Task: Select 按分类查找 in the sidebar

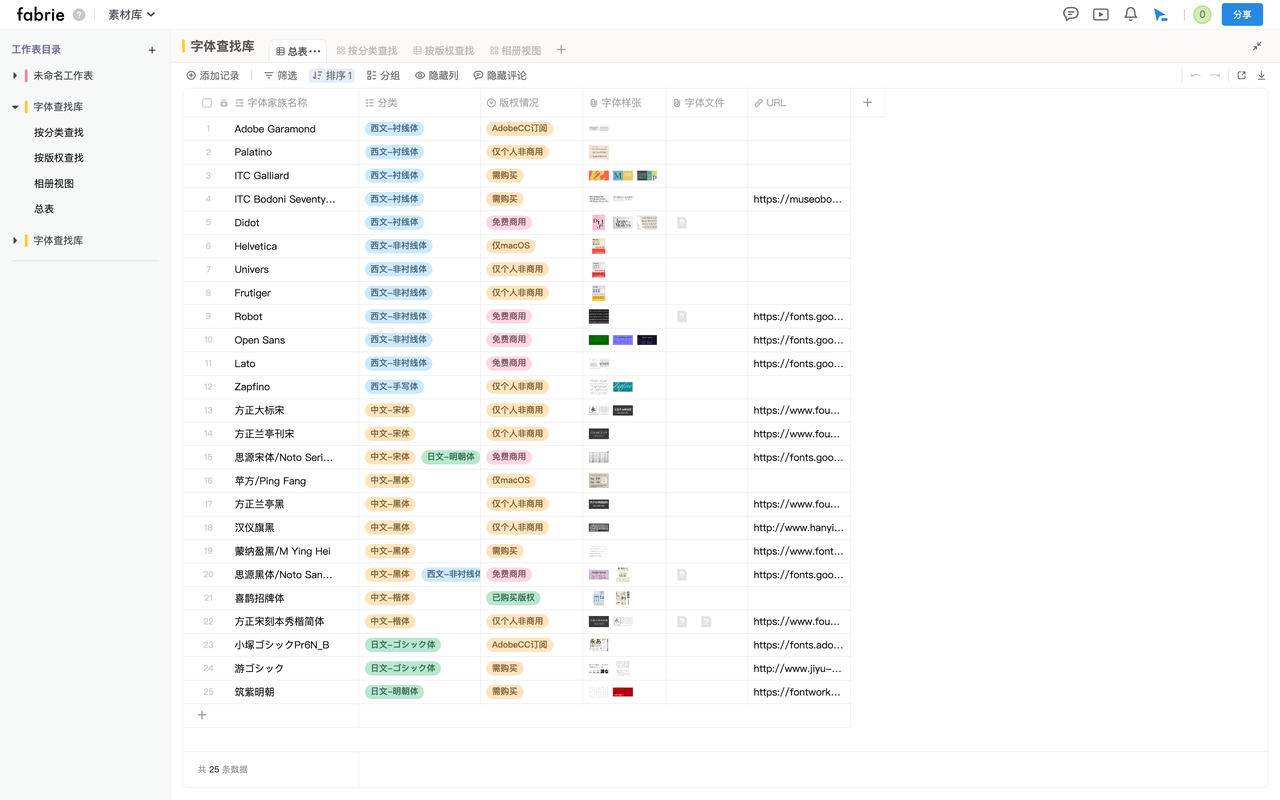Action: (x=59, y=133)
